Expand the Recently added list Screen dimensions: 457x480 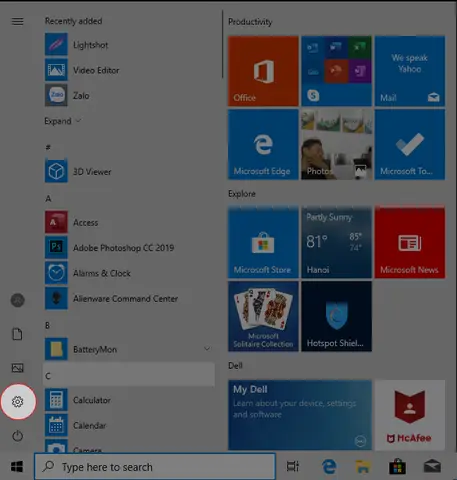click(x=63, y=121)
